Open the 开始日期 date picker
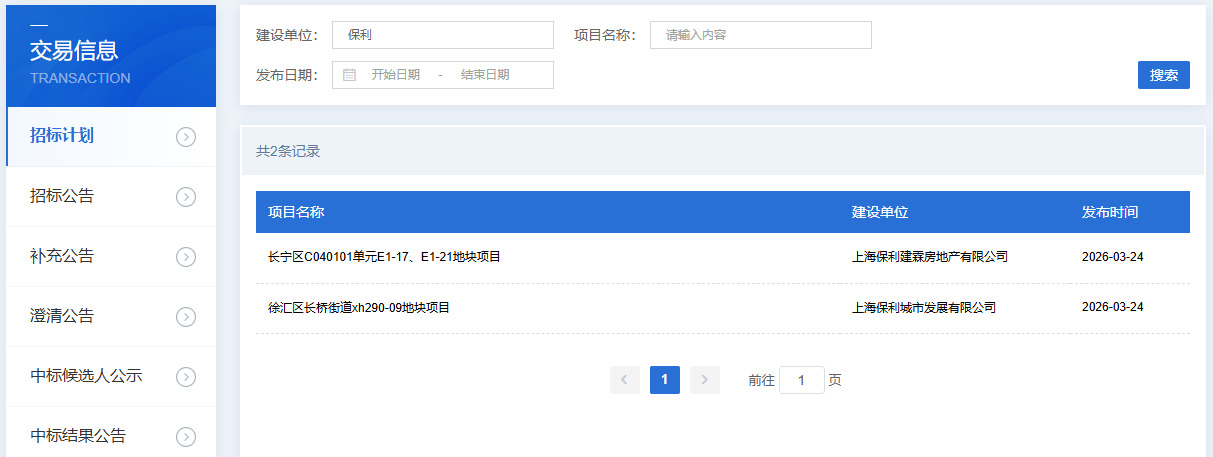The width and height of the screenshot is (1213, 457). [x=395, y=75]
